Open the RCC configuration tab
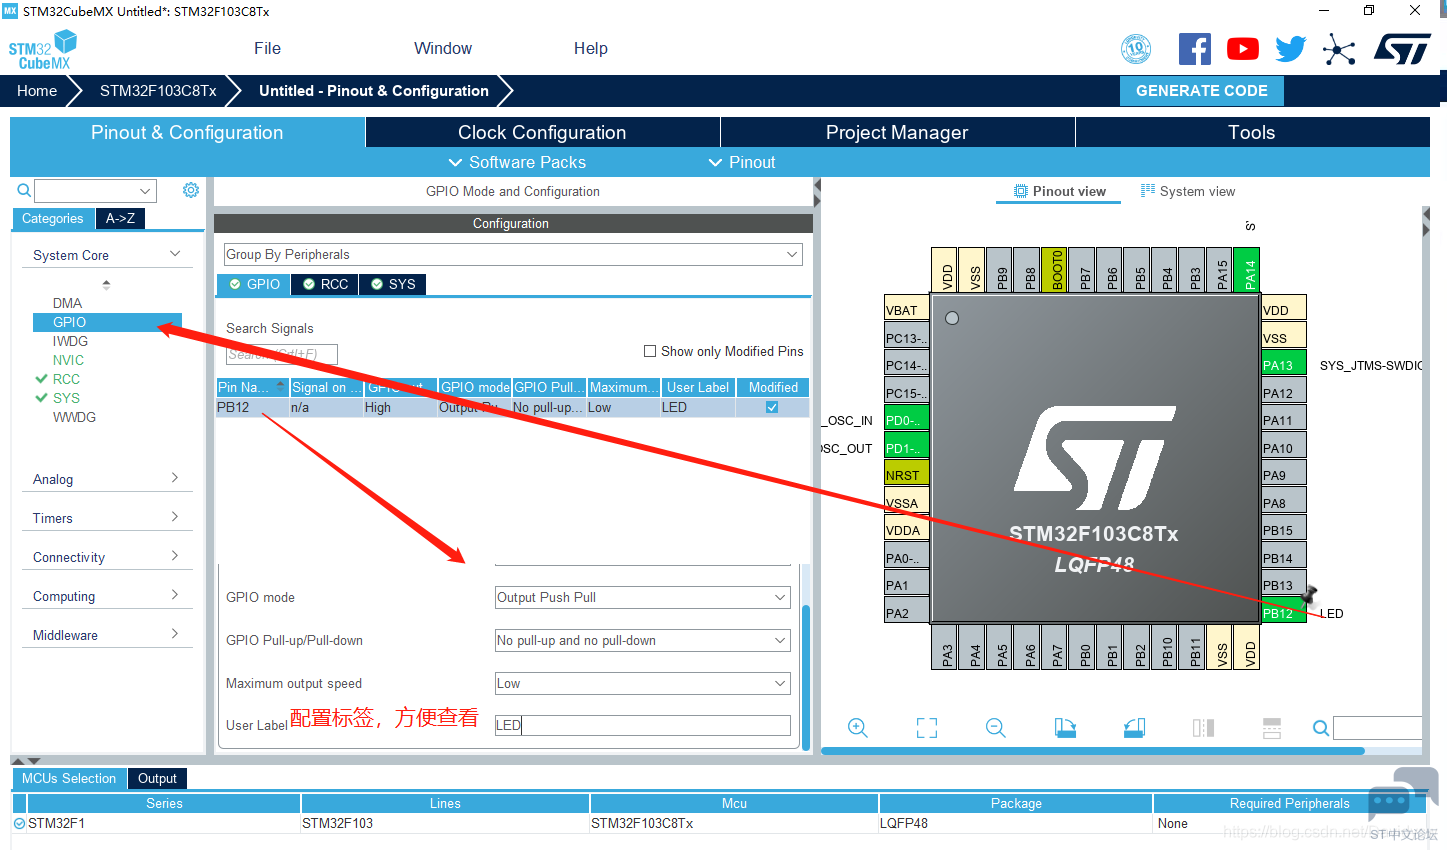 [x=325, y=284]
